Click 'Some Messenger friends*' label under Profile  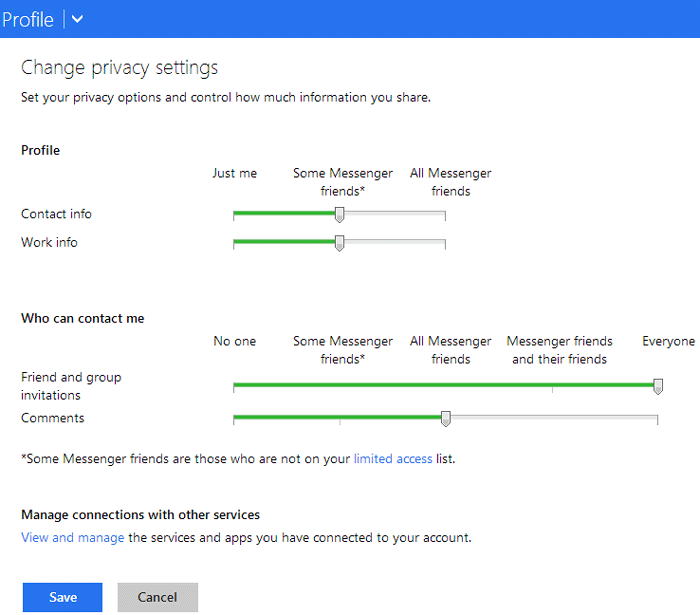pyautogui.click(x=343, y=182)
